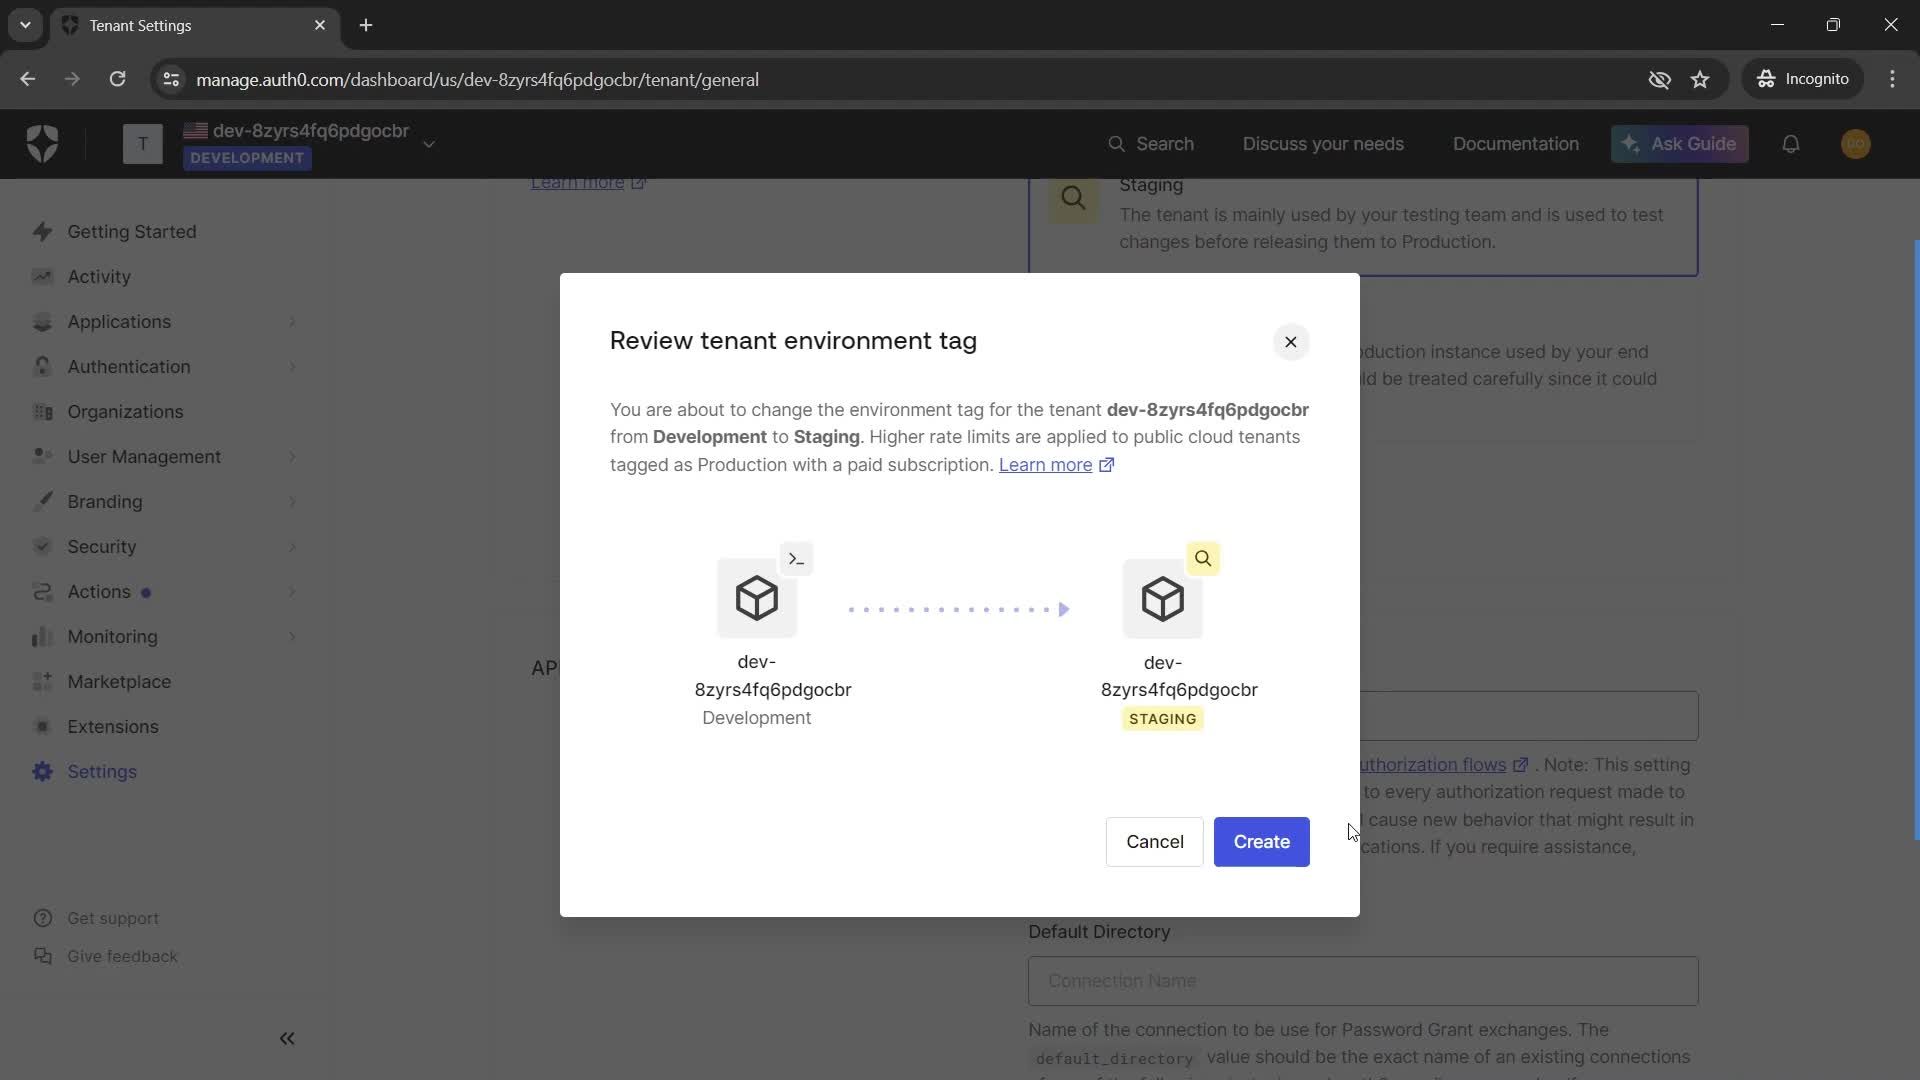This screenshot has height=1080, width=1920.
Task: Open the Organizations page
Action: pyautogui.click(x=125, y=412)
